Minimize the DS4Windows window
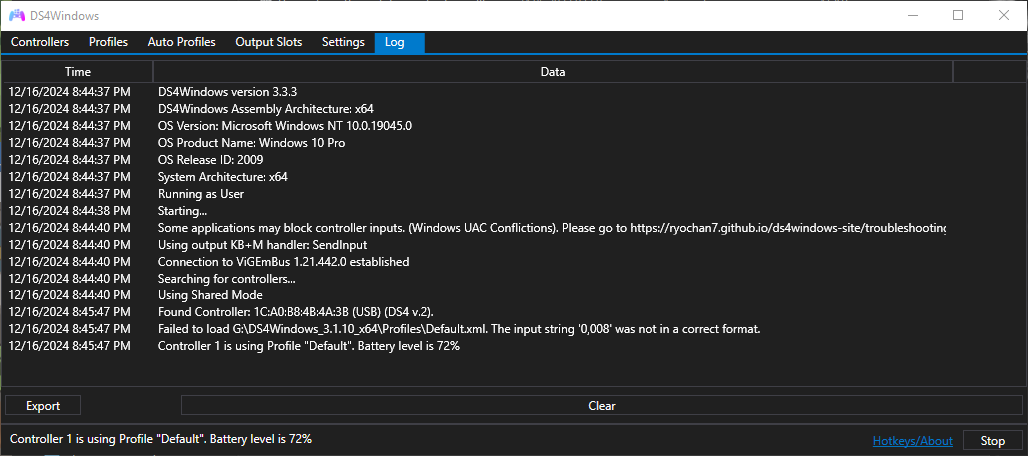The height and width of the screenshot is (456, 1028). (912, 15)
